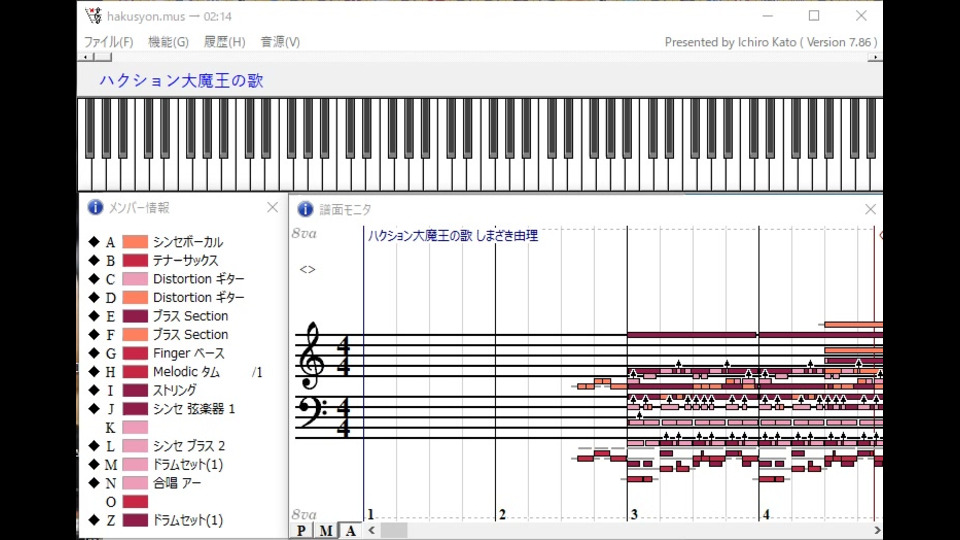Select the M mode button
The image size is (960, 540).
tap(326, 530)
